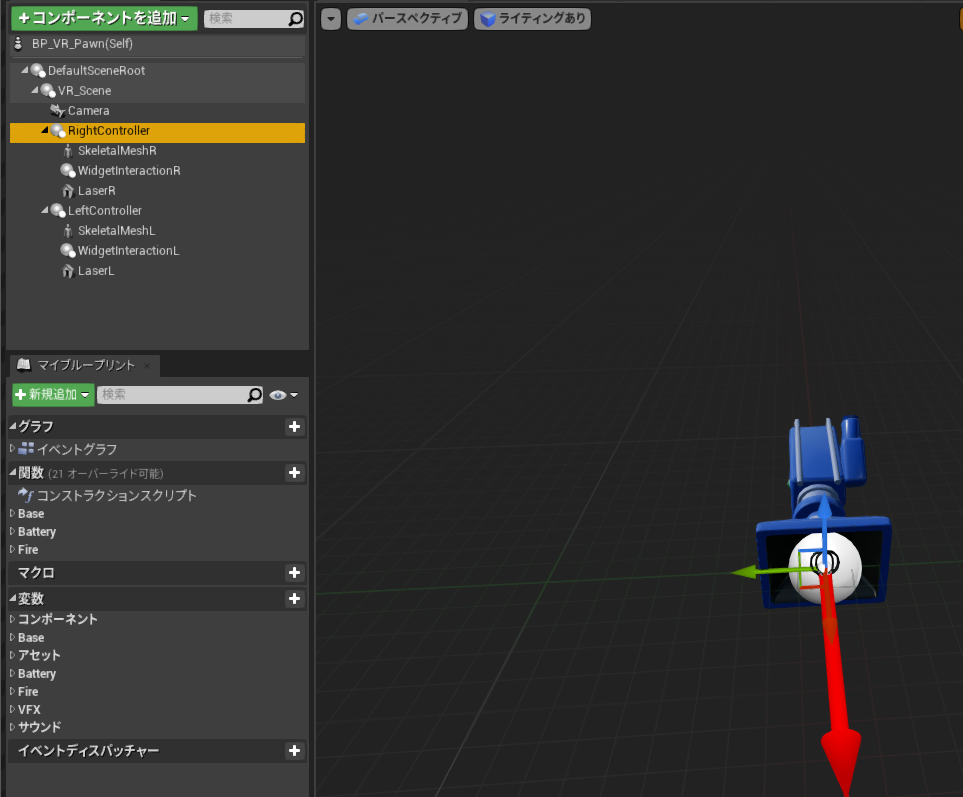
Task: Select WidgetInteractionL component
Action: [128, 251]
